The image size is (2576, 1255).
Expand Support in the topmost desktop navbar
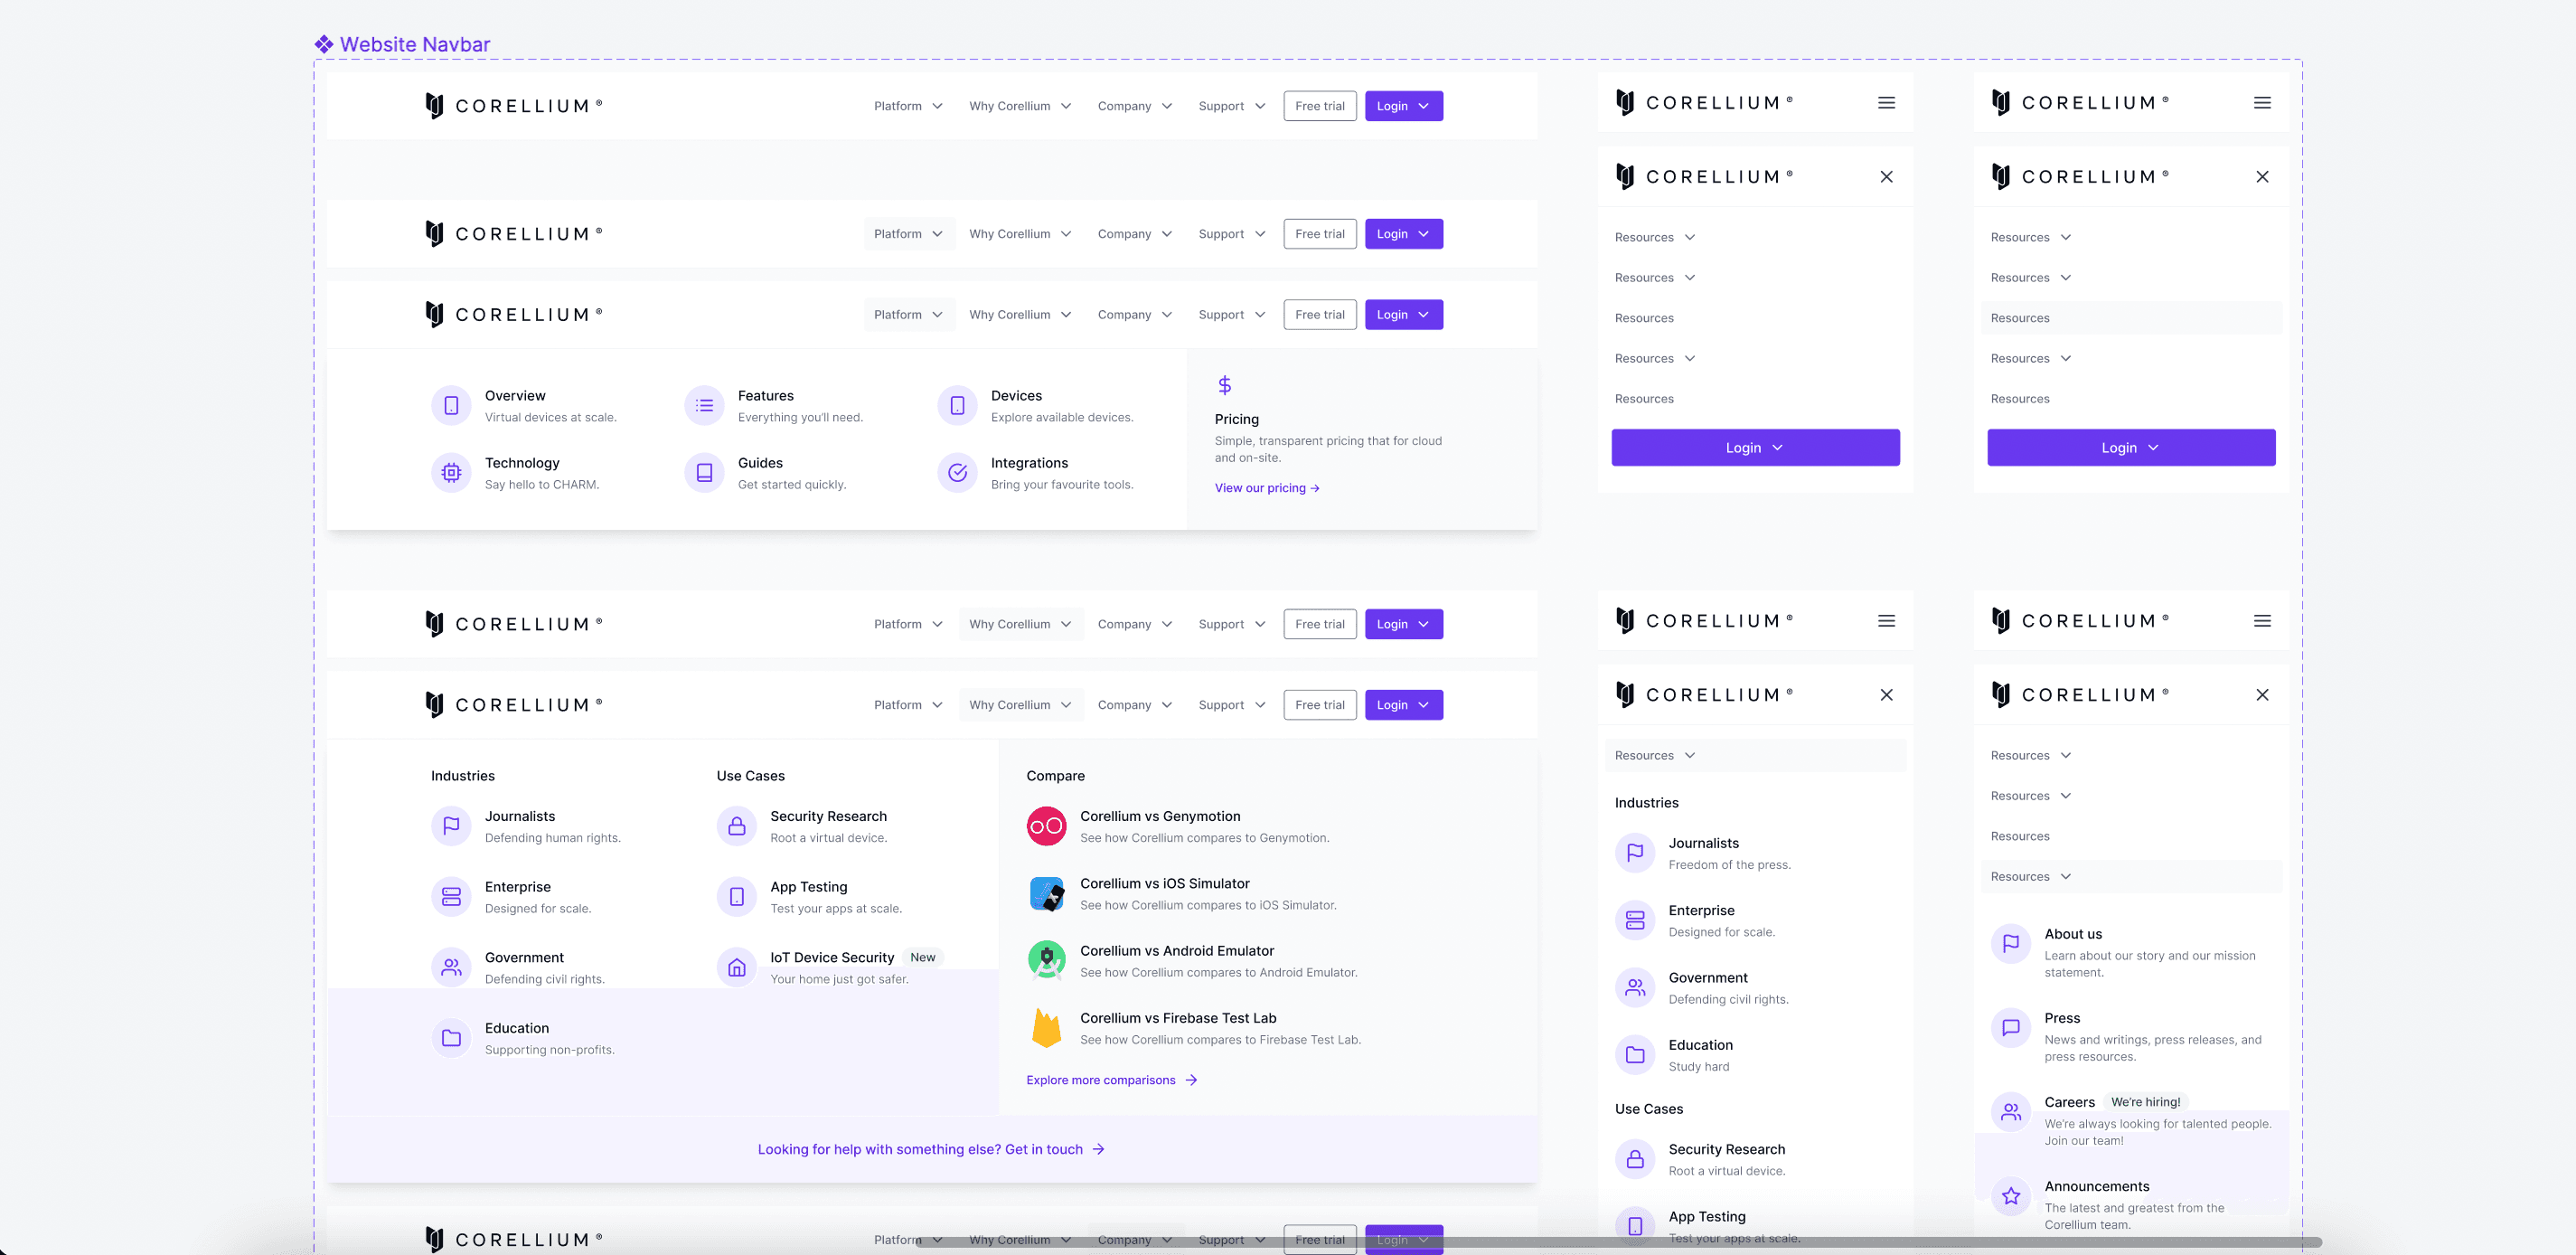click(x=1231, y=106)
